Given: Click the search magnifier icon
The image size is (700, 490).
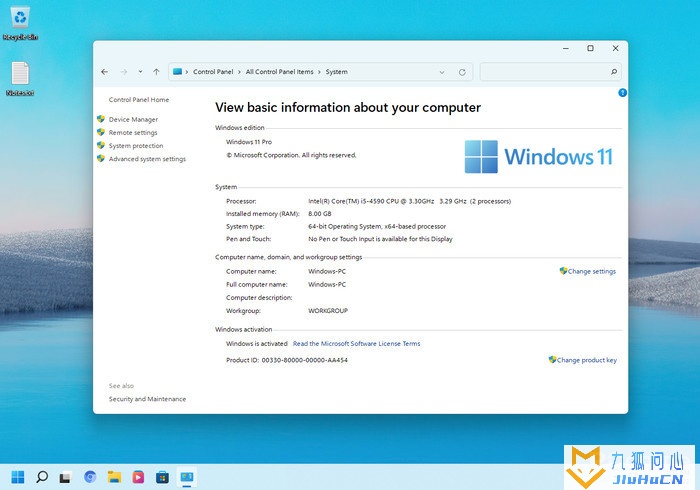Looking at the screenshot, I should click(614, 72).
